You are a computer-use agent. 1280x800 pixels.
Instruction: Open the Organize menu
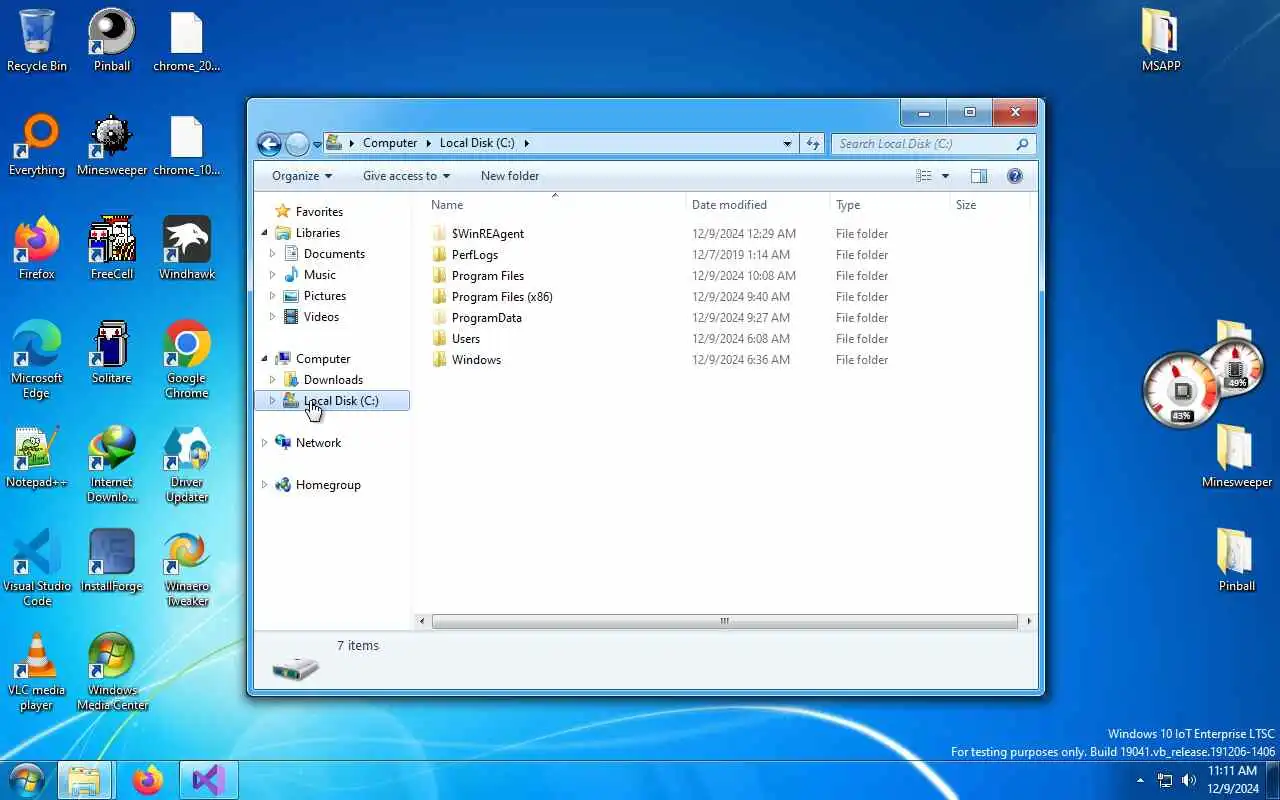tap(302, 176)
